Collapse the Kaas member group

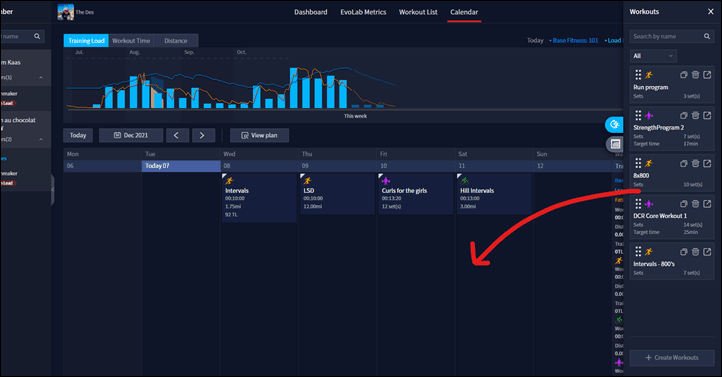pos(41,77)
